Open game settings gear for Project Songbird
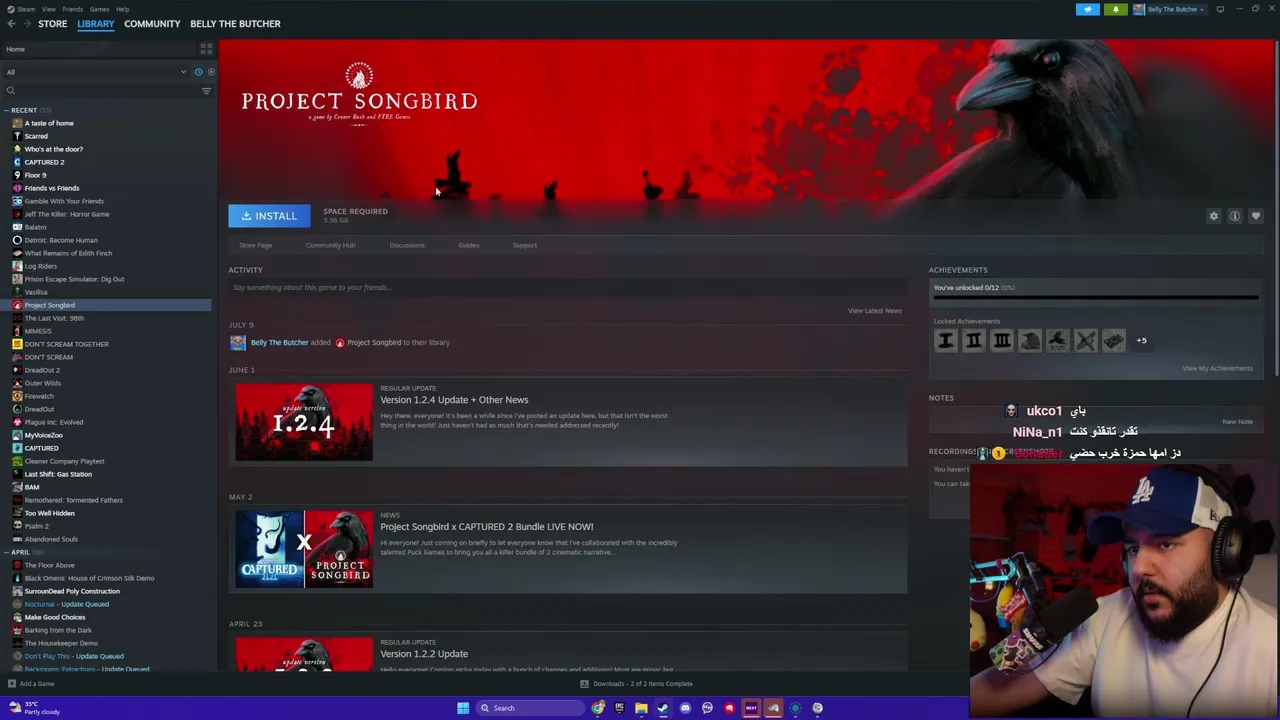This screenshot has height=720, width=1280. coord(1214,216)
